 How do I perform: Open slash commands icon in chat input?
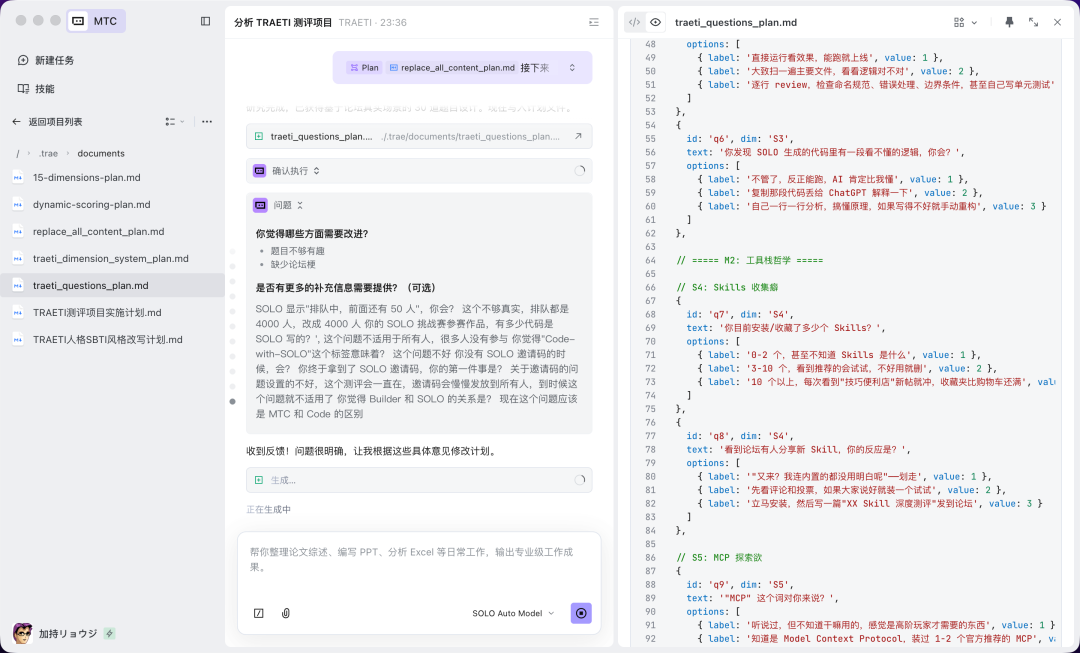258,612
